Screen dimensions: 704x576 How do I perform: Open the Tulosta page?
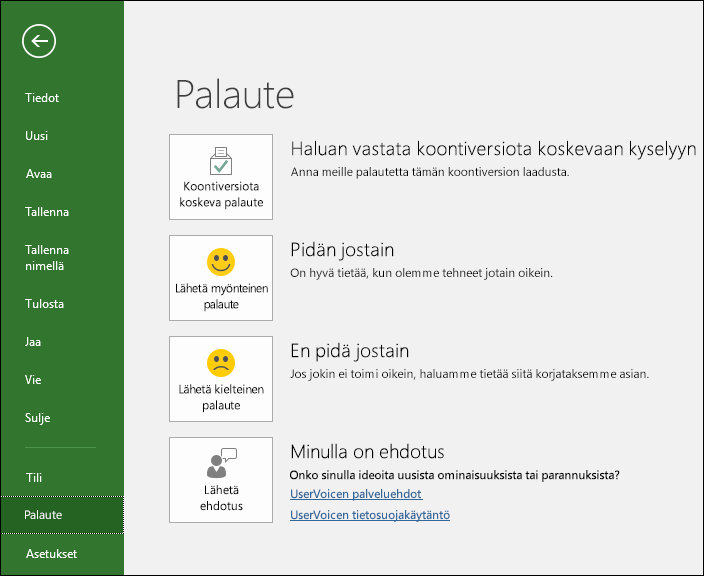pyautogui.click(x=44, y=304)
